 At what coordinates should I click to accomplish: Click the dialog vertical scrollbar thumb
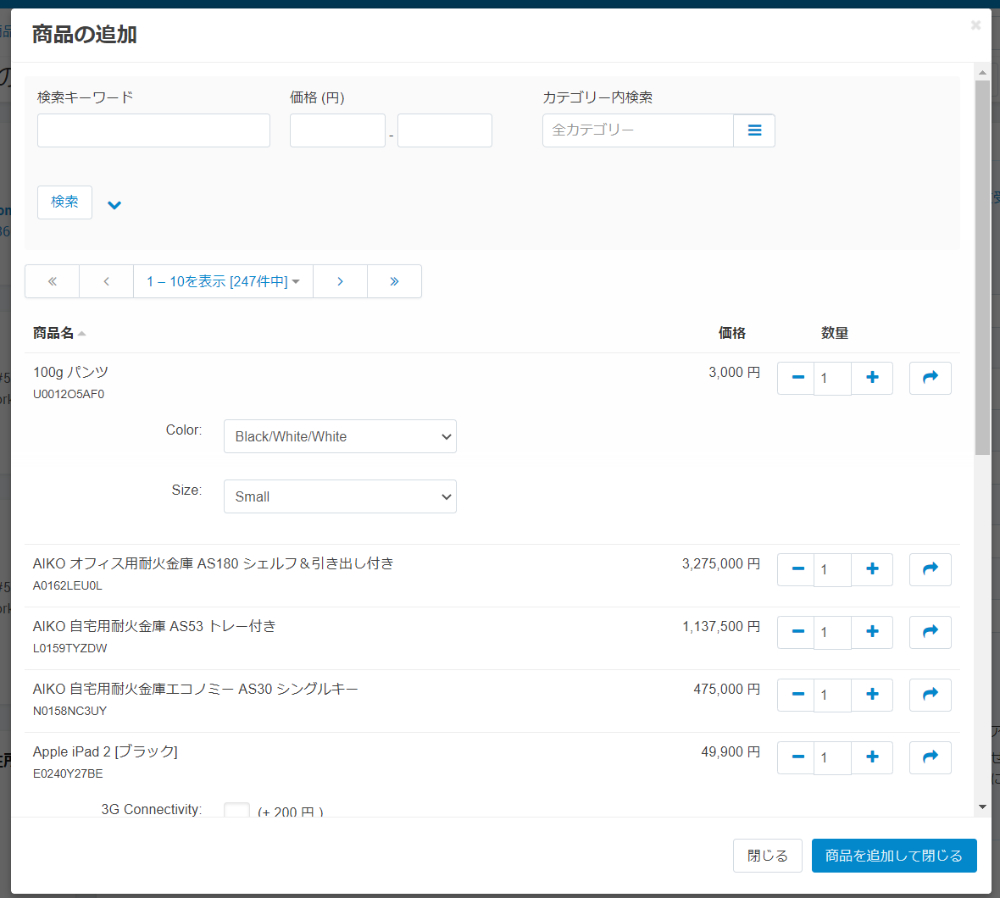(982, 267)
